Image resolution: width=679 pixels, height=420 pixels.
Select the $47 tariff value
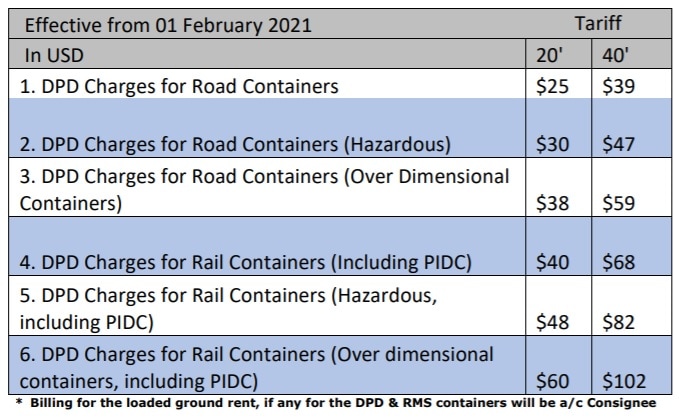pos(621,145)
